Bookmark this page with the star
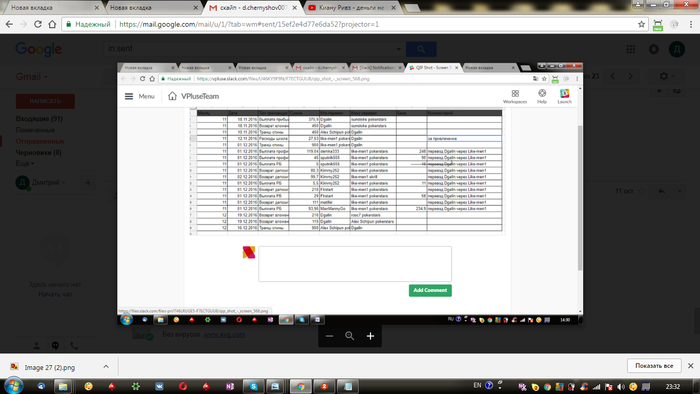Viewport: 700px width, 394px height. [642, 25]
